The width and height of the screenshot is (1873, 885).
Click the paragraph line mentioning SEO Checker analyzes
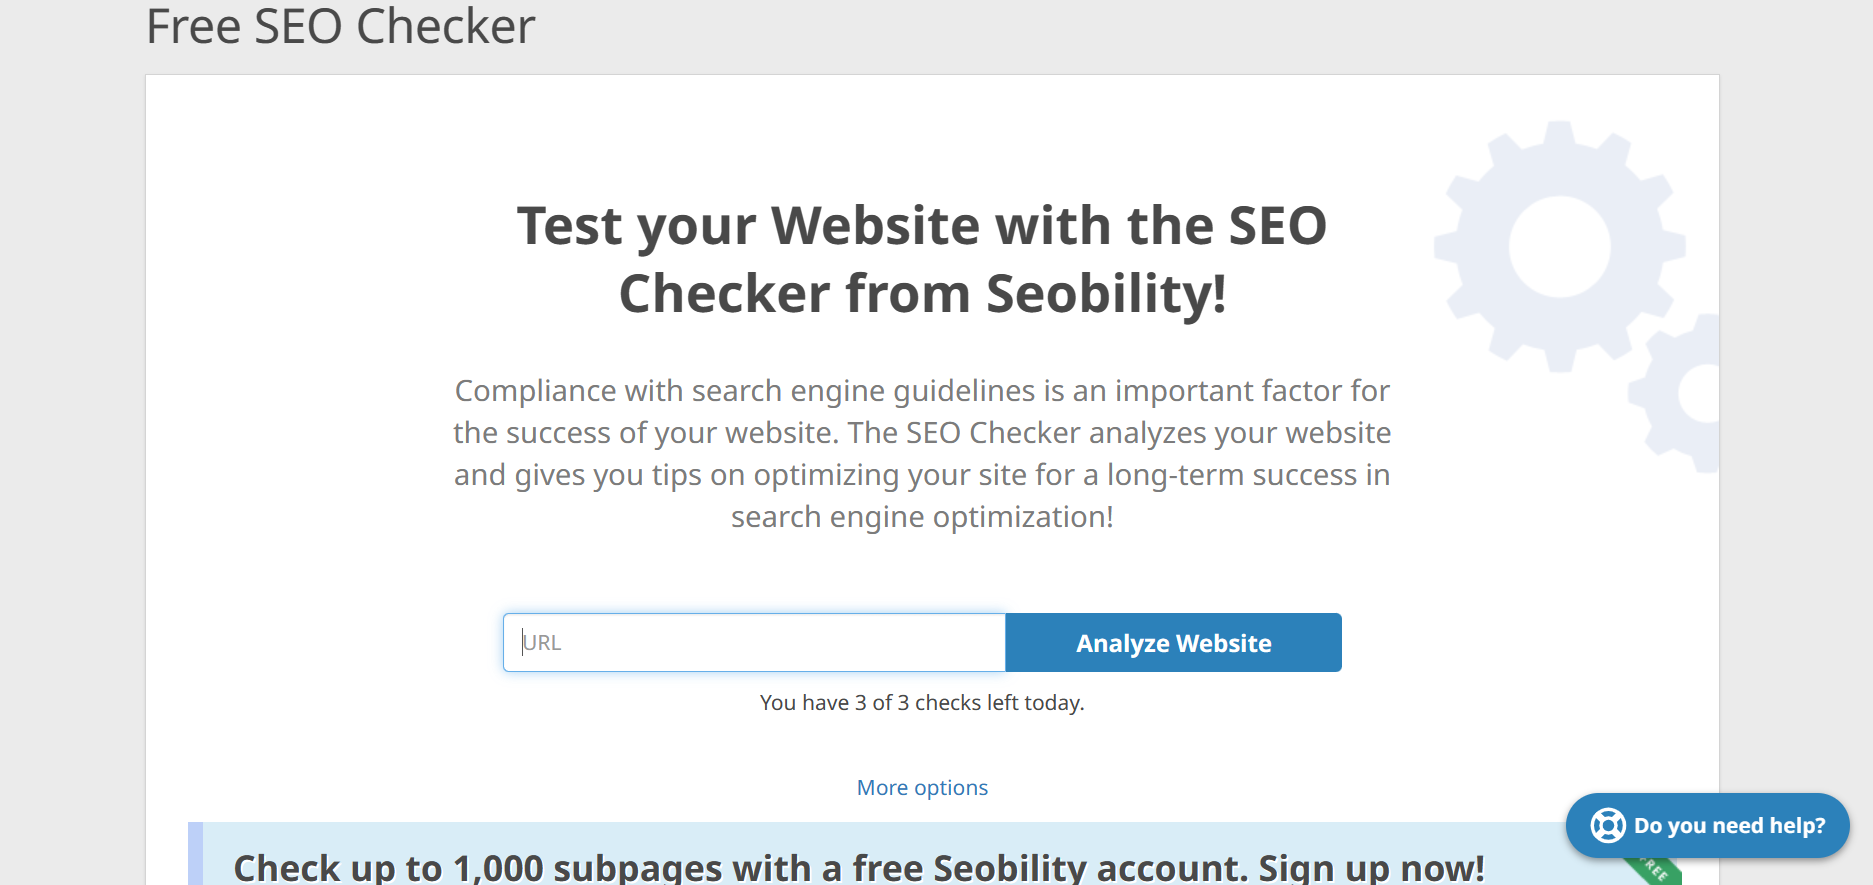922,432
